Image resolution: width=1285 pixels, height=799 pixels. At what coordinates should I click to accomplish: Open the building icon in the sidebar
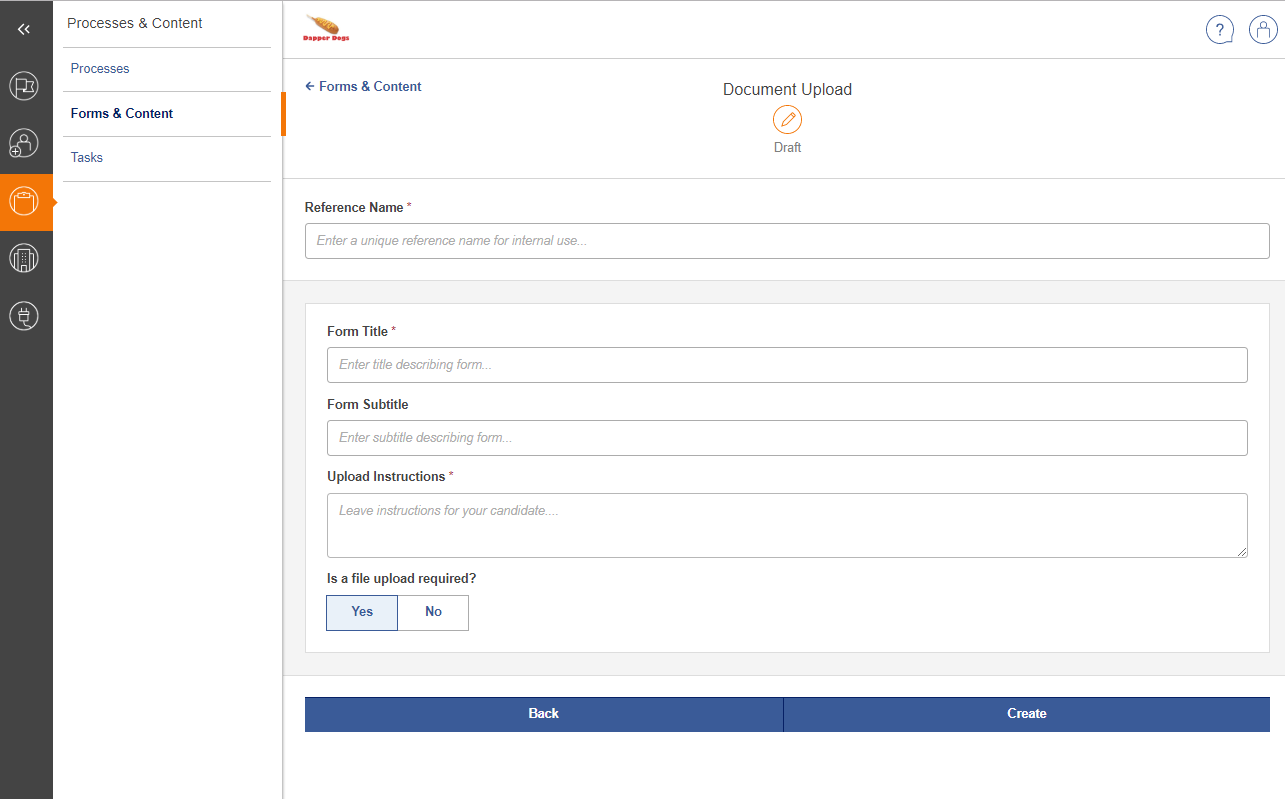point(24,258)
